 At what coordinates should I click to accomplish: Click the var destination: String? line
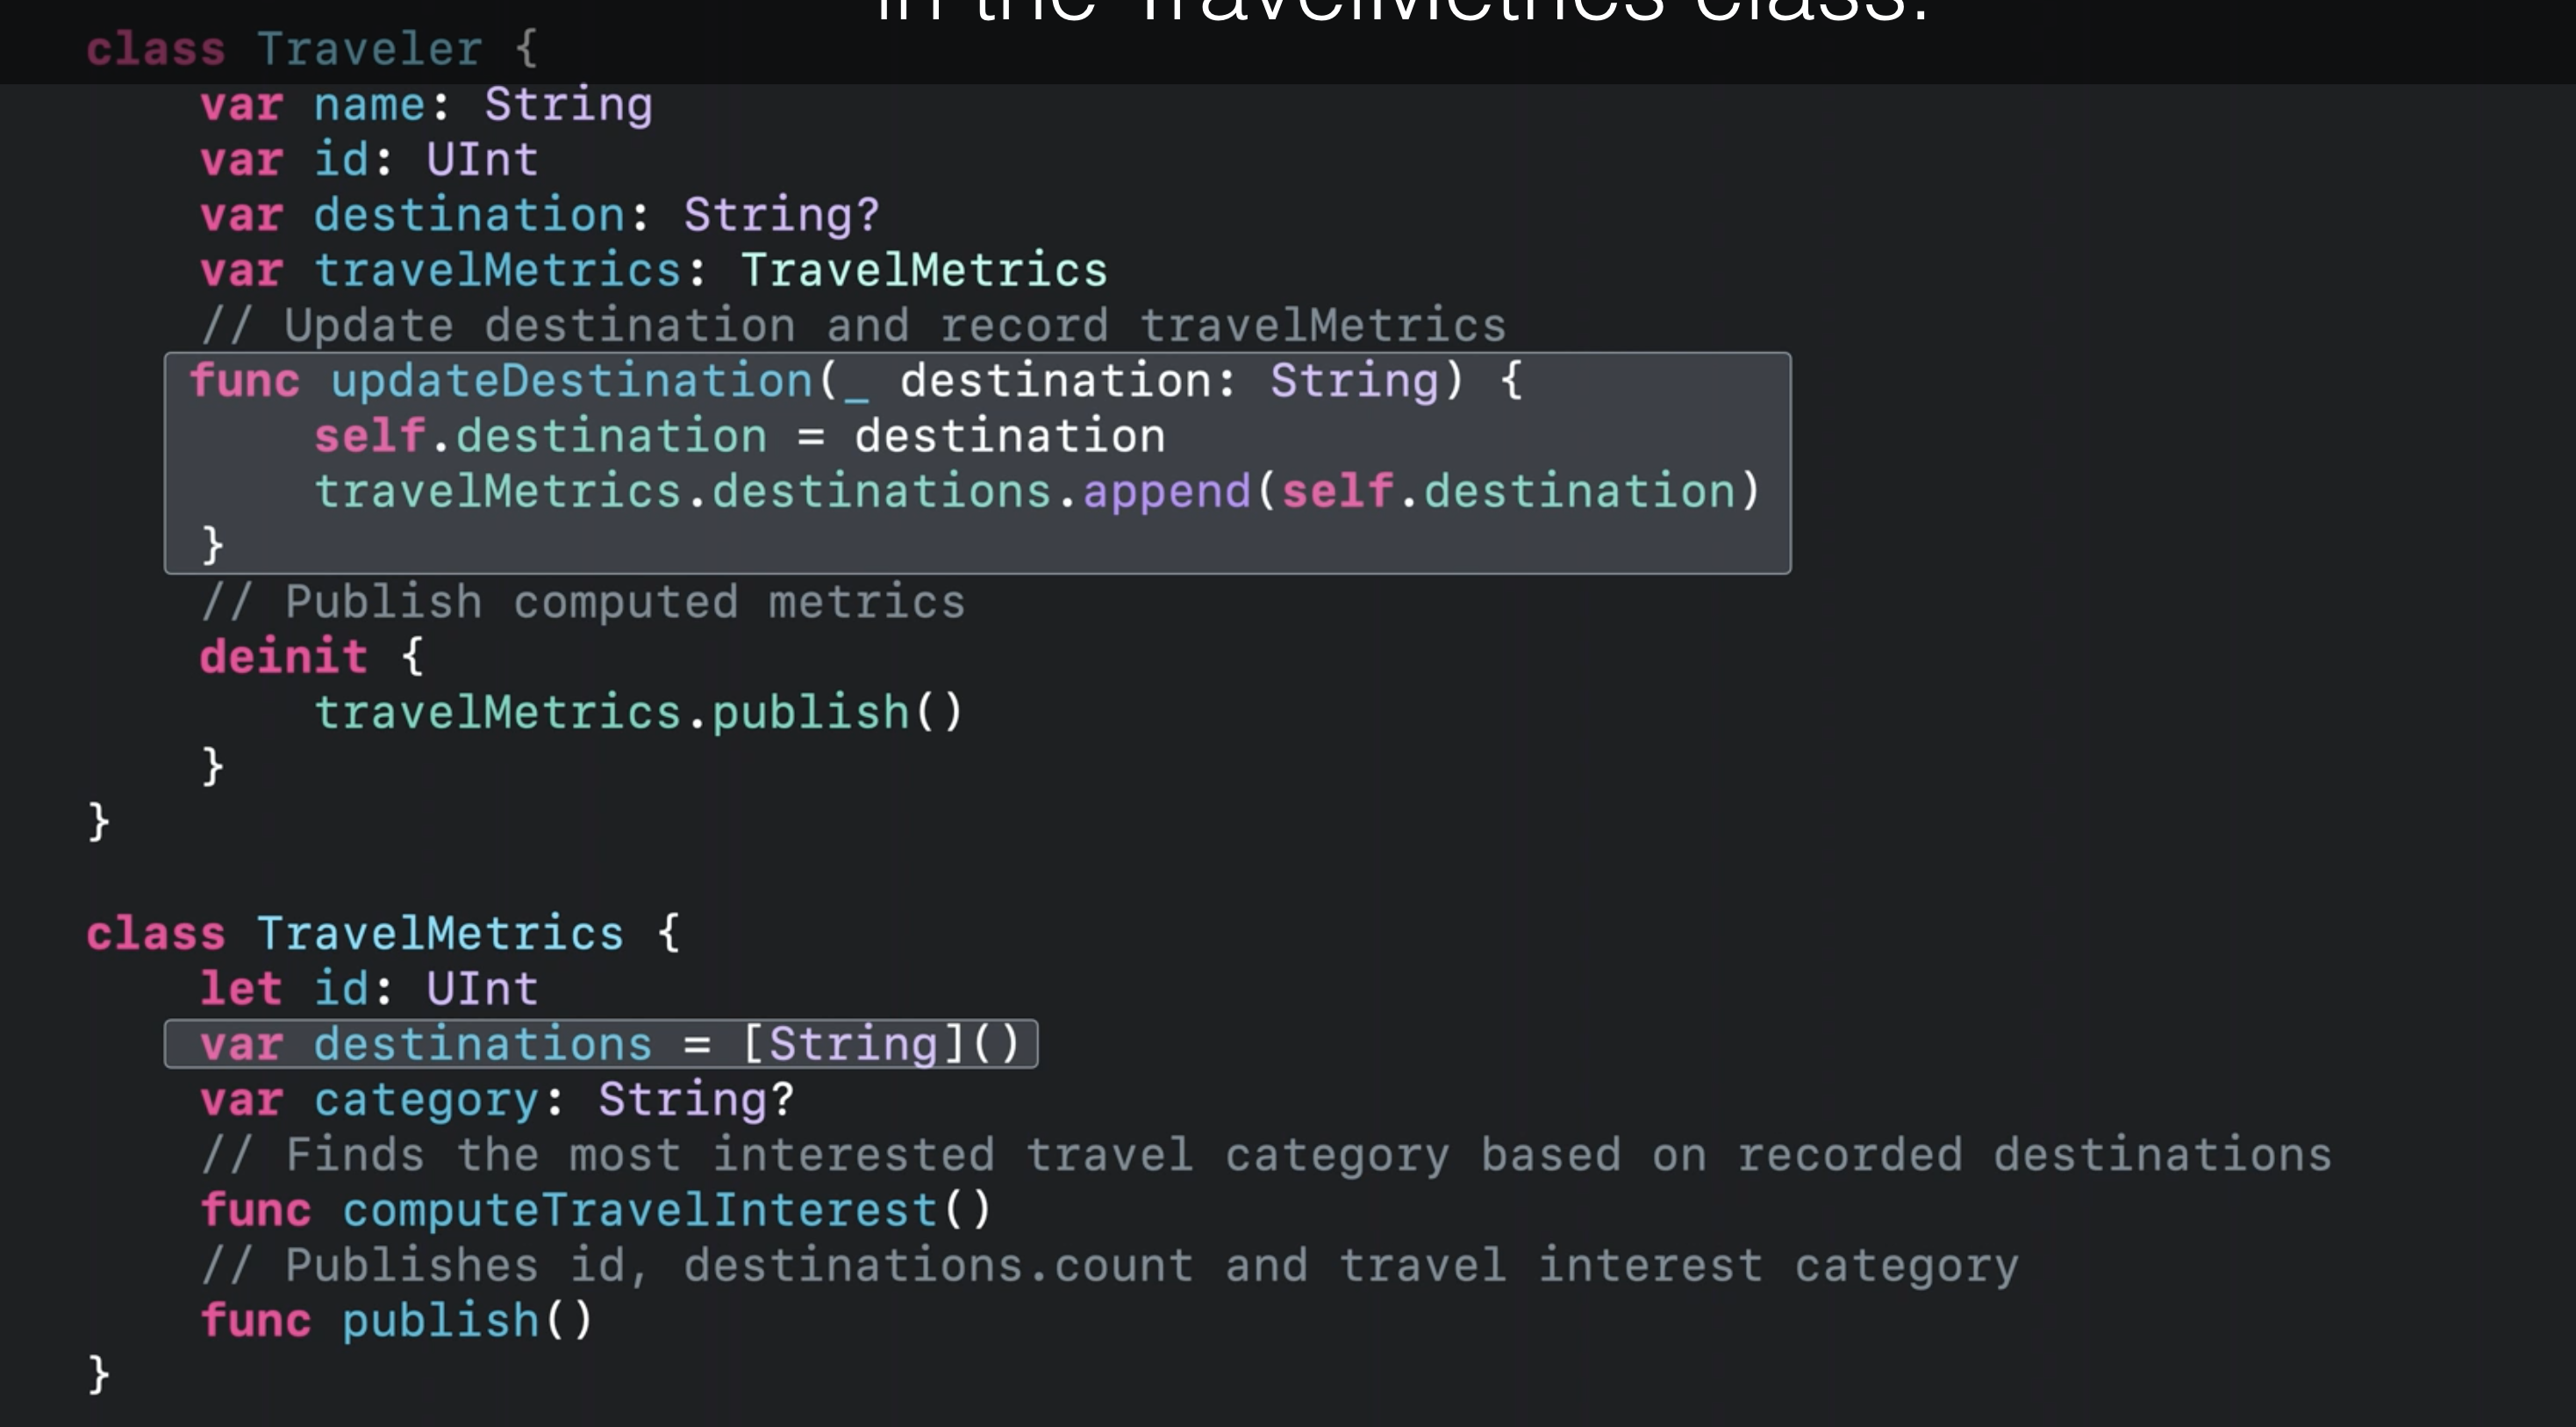[x=538, y=216]
